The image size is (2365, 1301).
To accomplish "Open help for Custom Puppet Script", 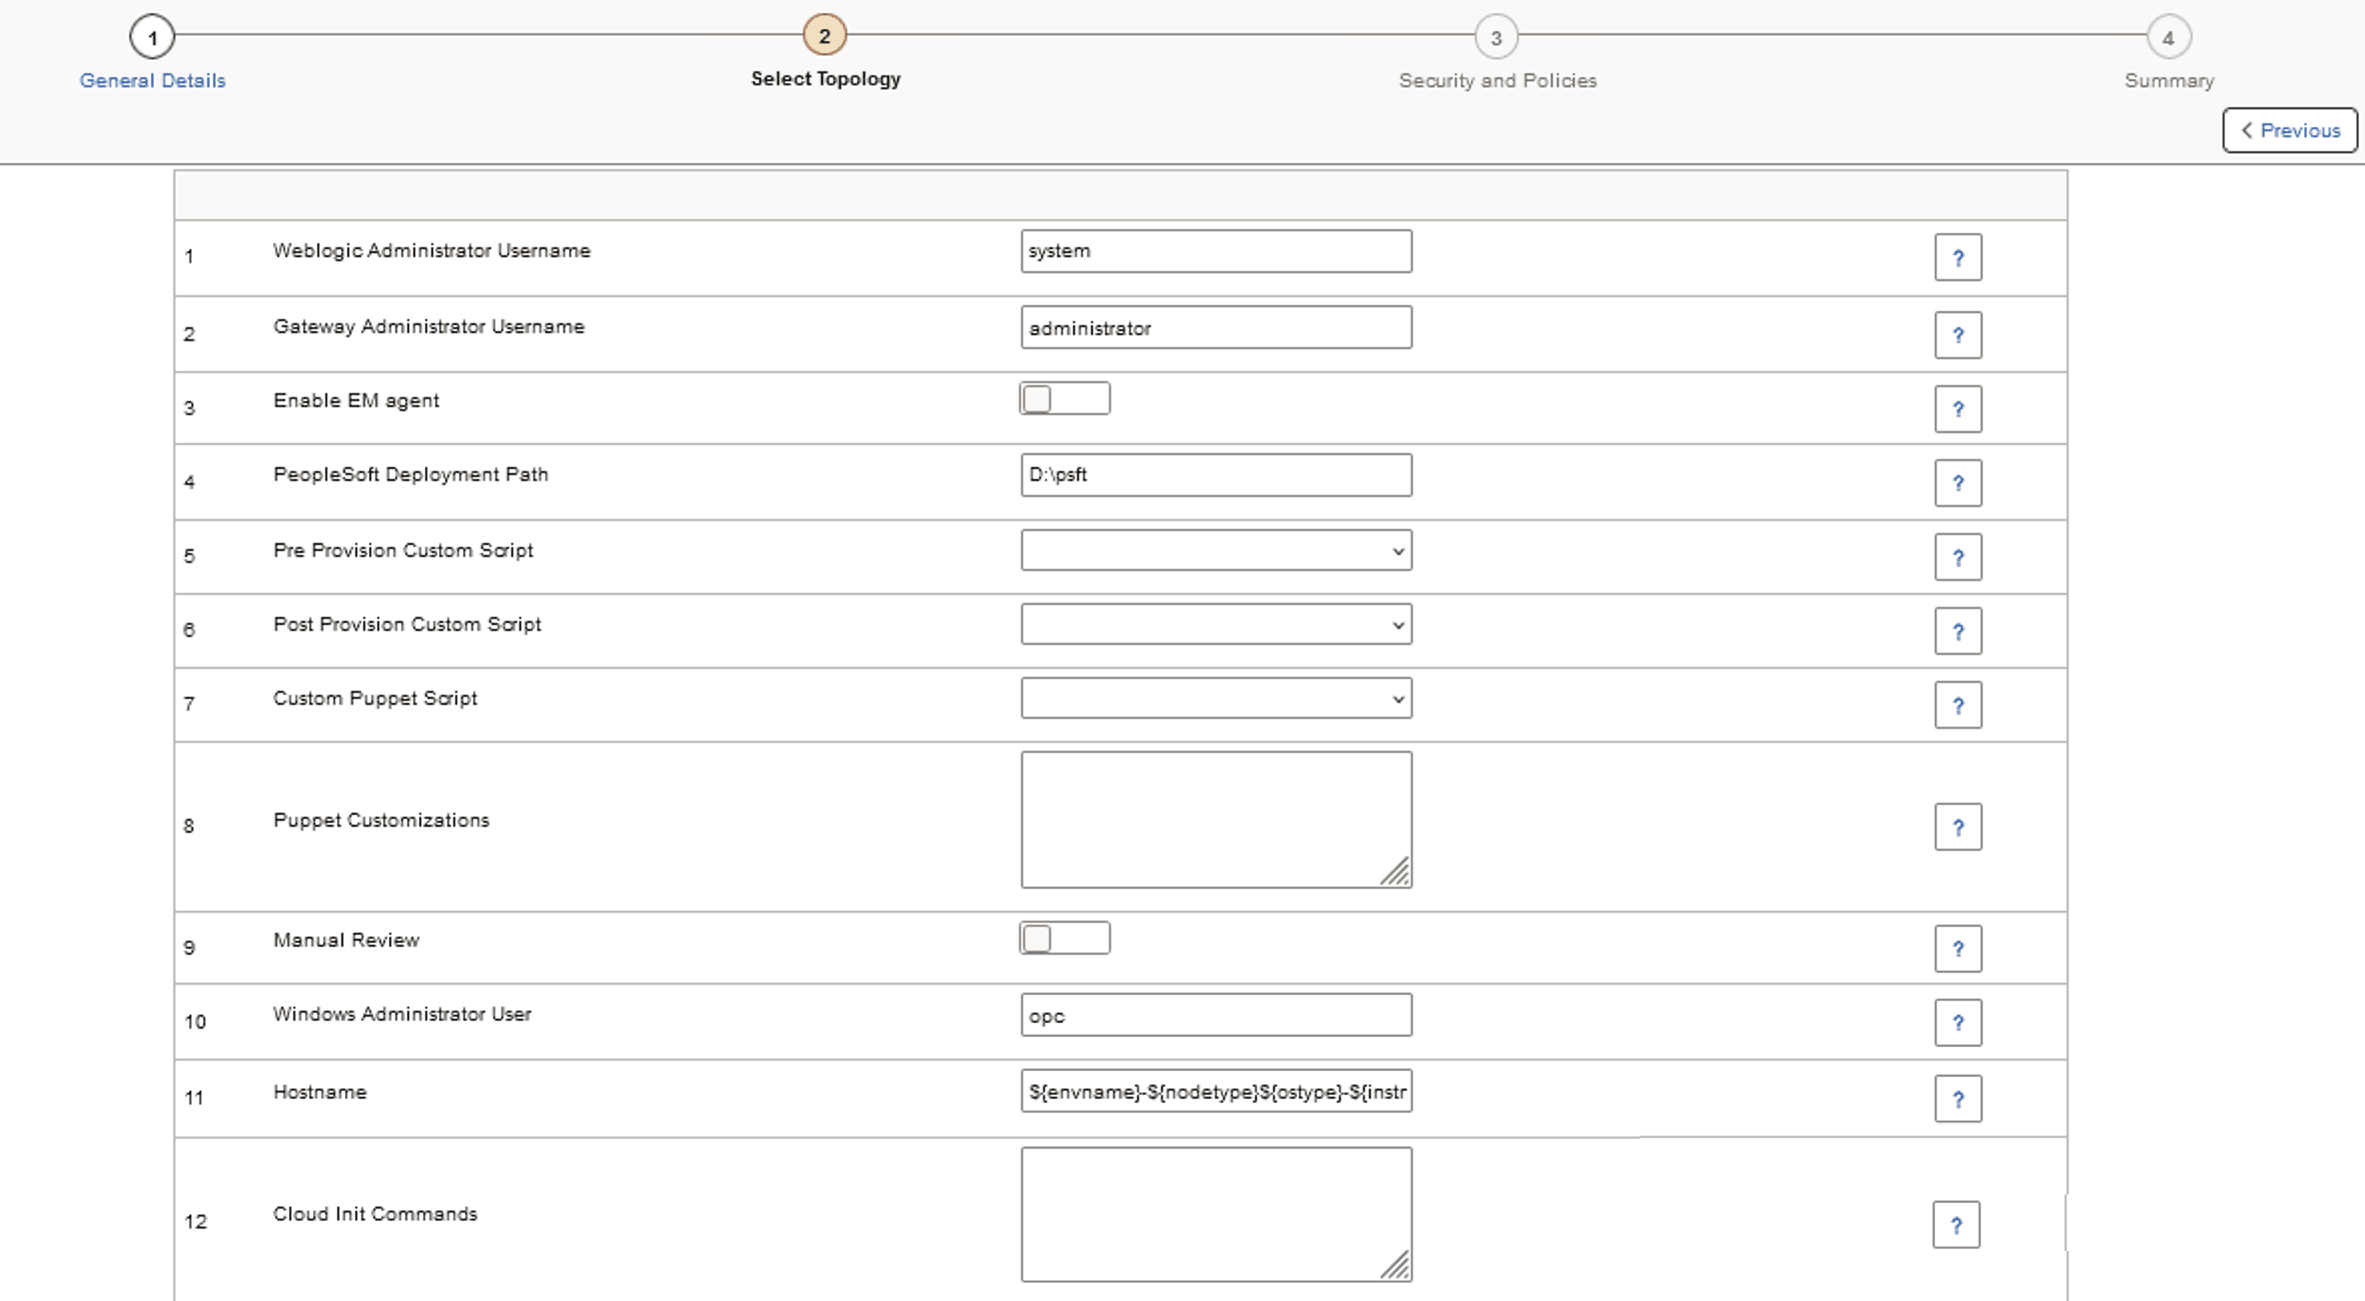I will [1958, 705].
